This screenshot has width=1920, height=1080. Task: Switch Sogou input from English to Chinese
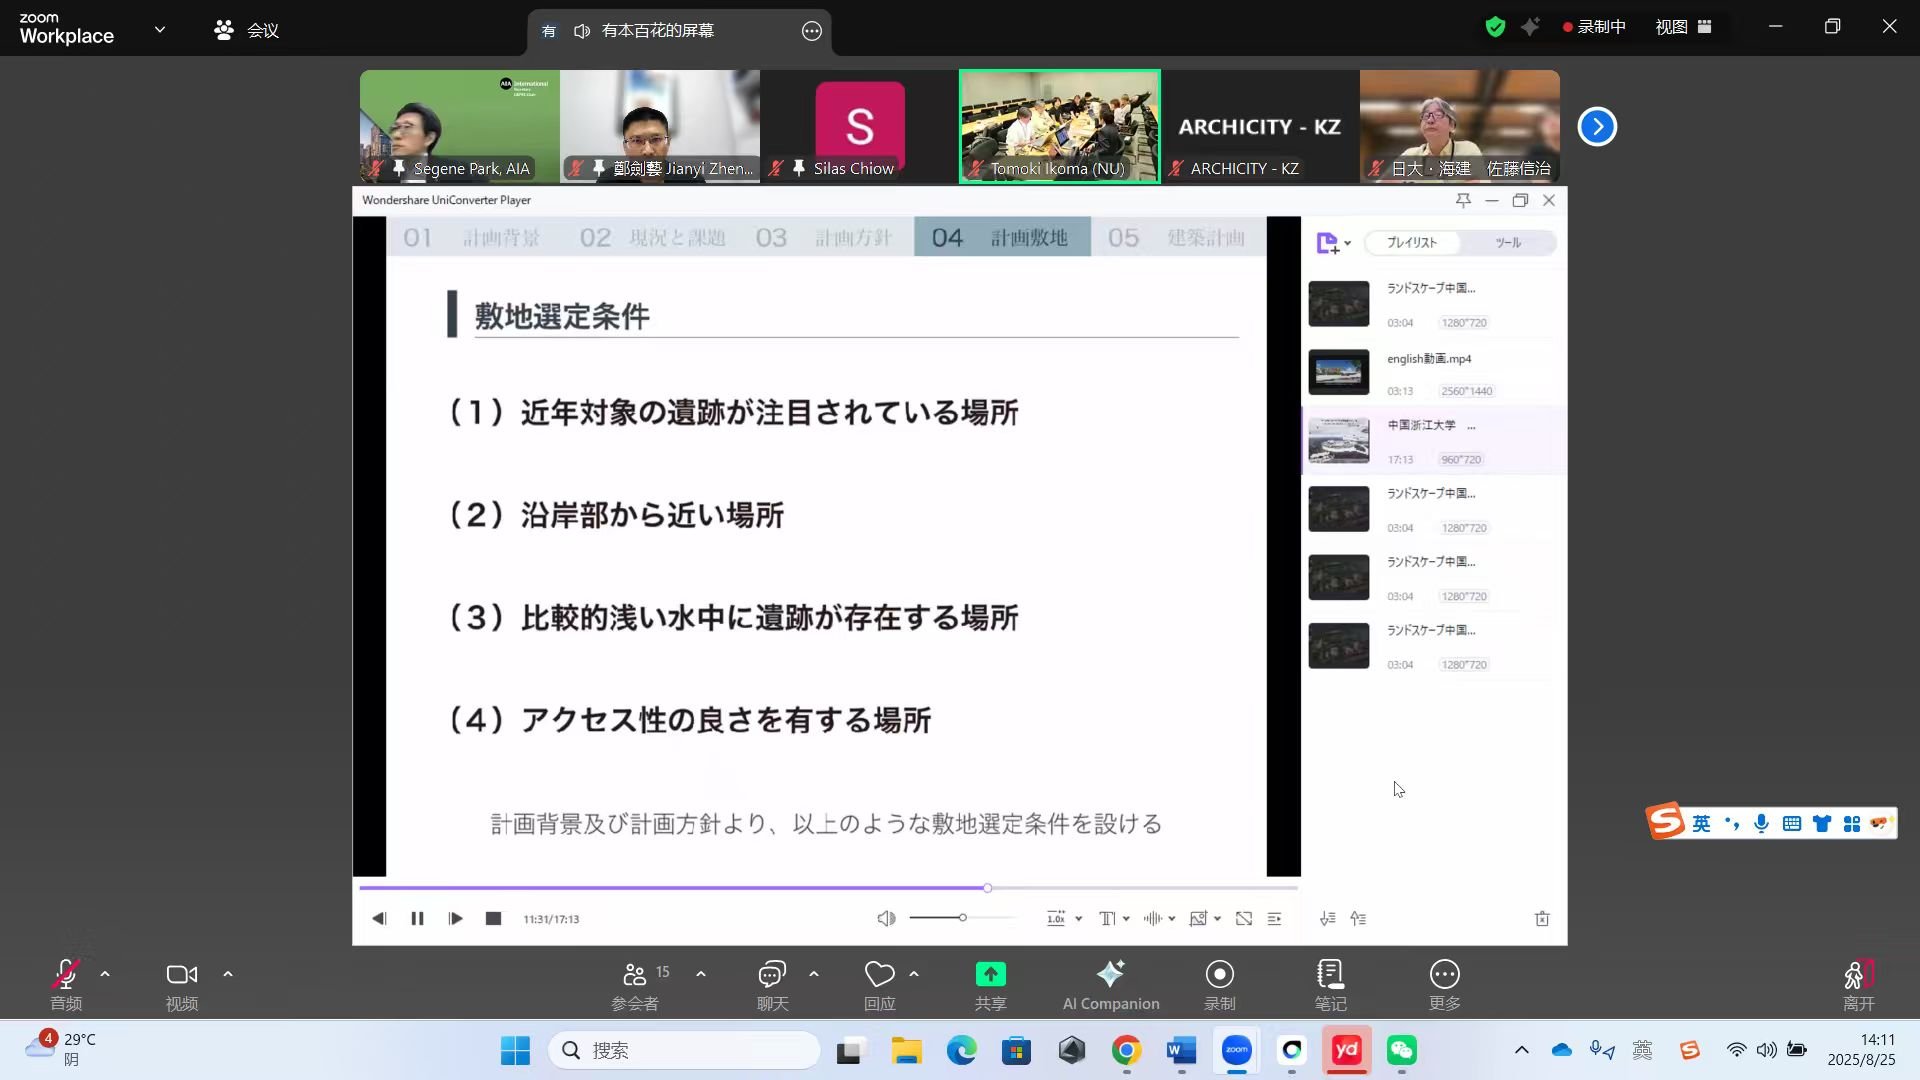coord(1701,822)
